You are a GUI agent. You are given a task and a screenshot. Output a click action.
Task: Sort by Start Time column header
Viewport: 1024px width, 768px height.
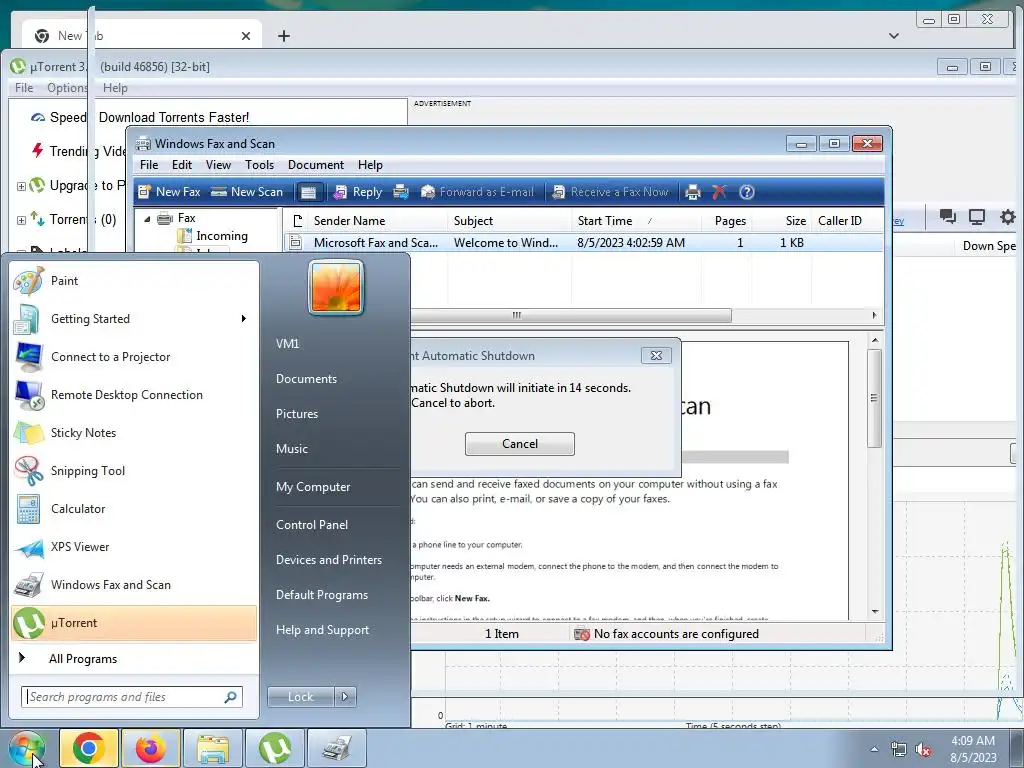635,221
